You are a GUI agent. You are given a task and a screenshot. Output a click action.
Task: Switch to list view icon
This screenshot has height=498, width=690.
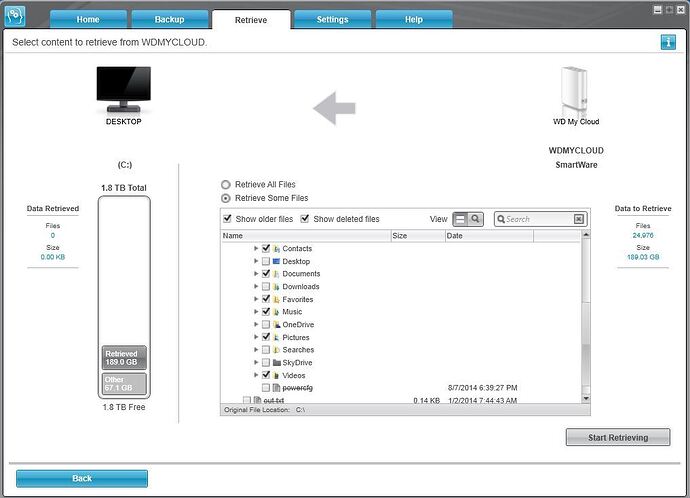pyautogui.click(x=460, y=219)
